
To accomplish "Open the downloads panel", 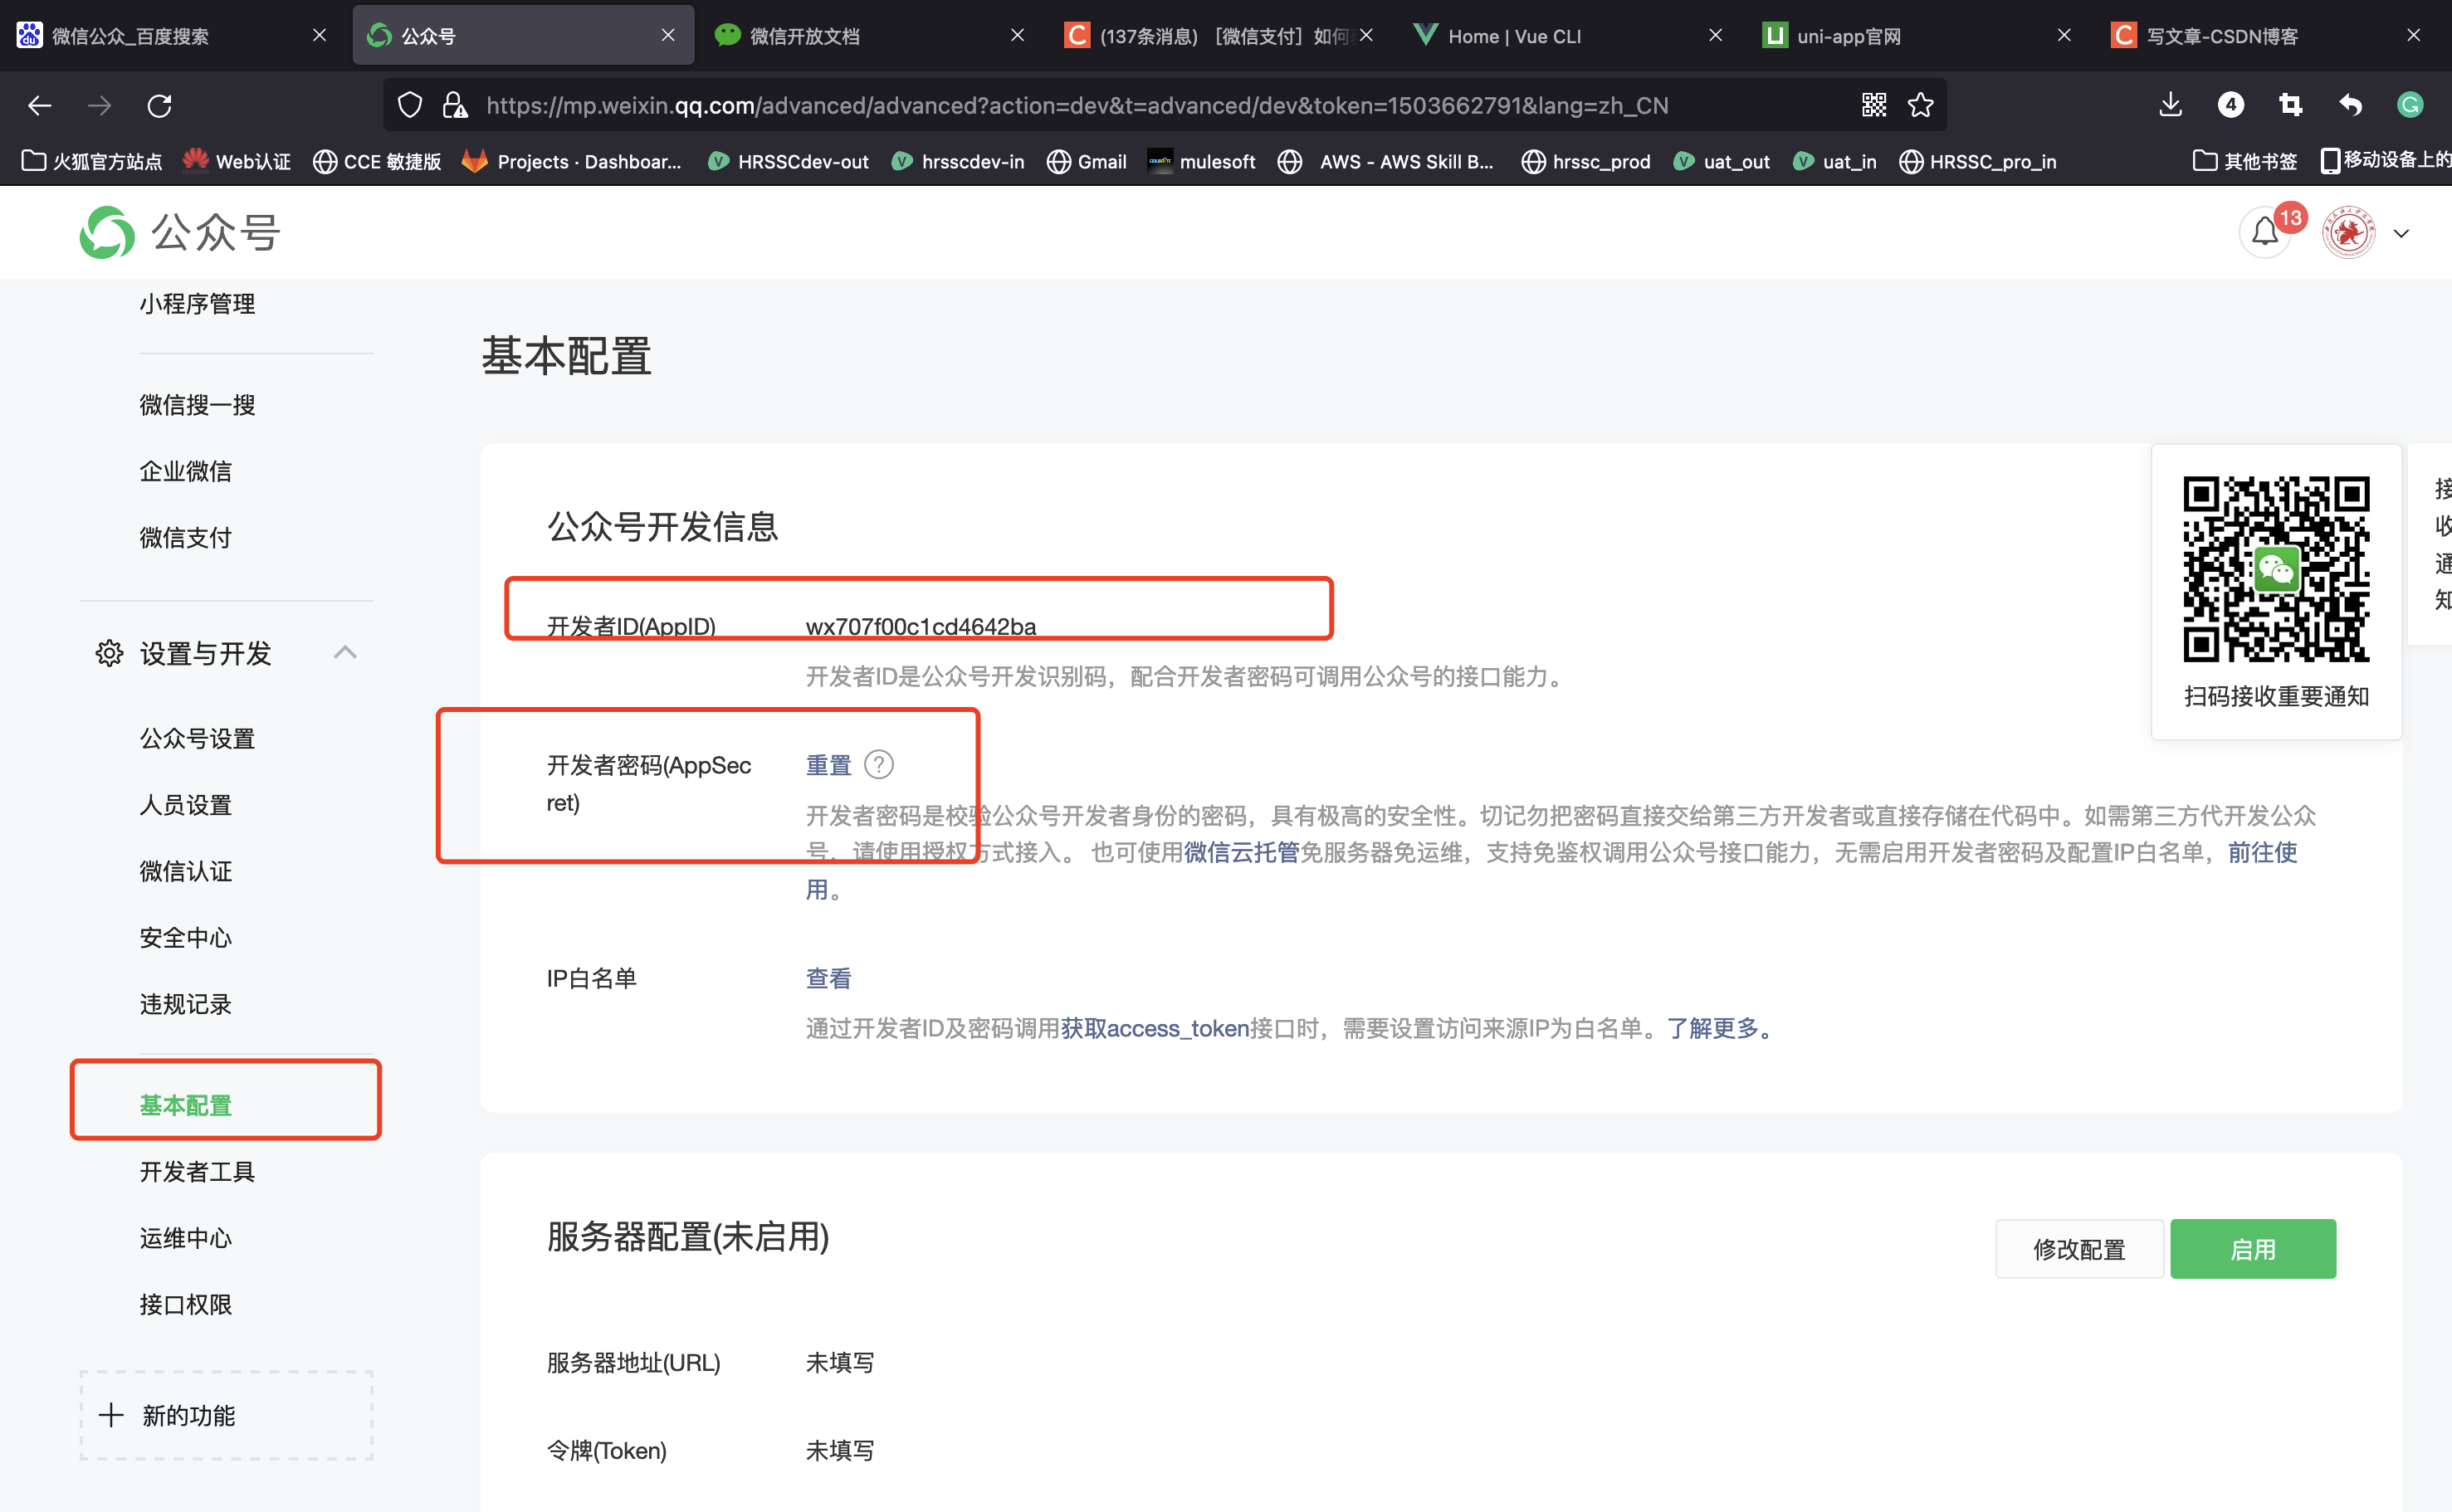I will [2170, 105].
